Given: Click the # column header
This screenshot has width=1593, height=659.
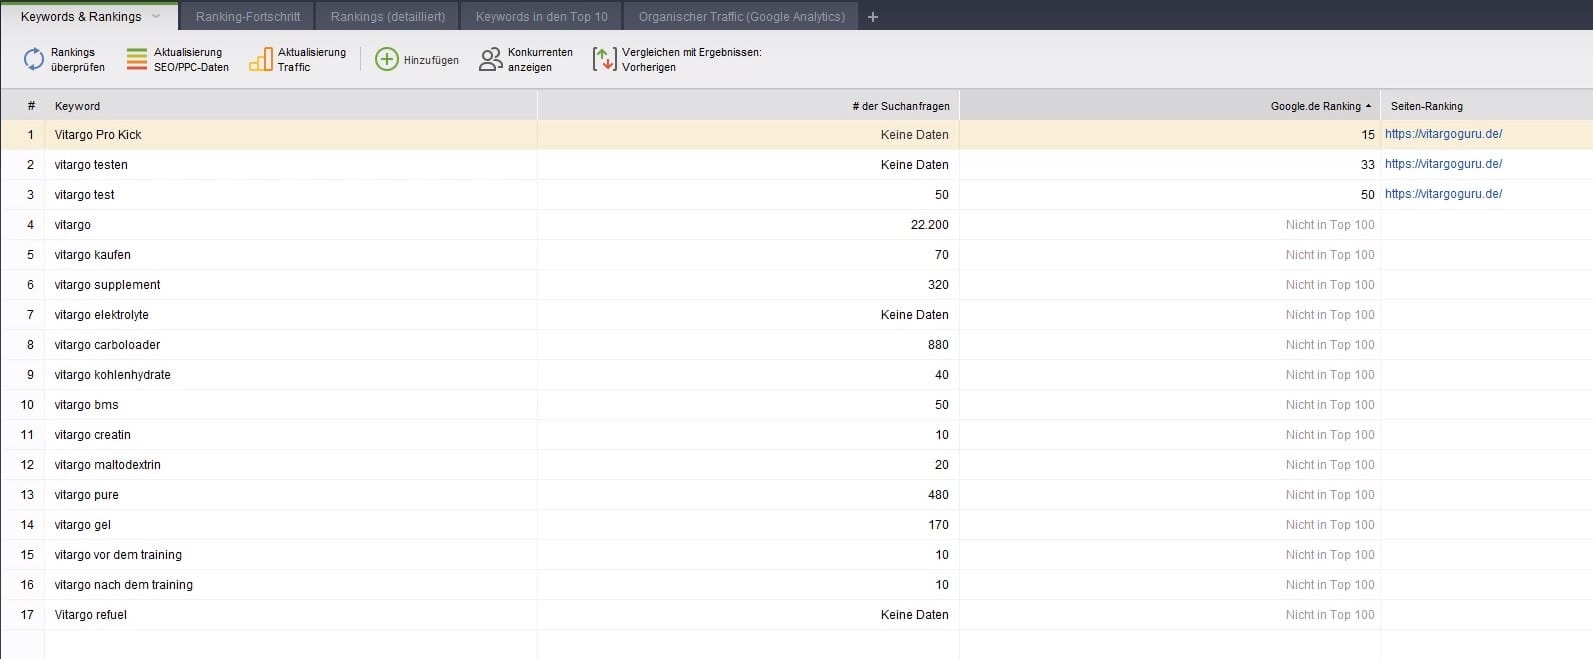Looking at the screenshot, I should click(x=22, y=106).
